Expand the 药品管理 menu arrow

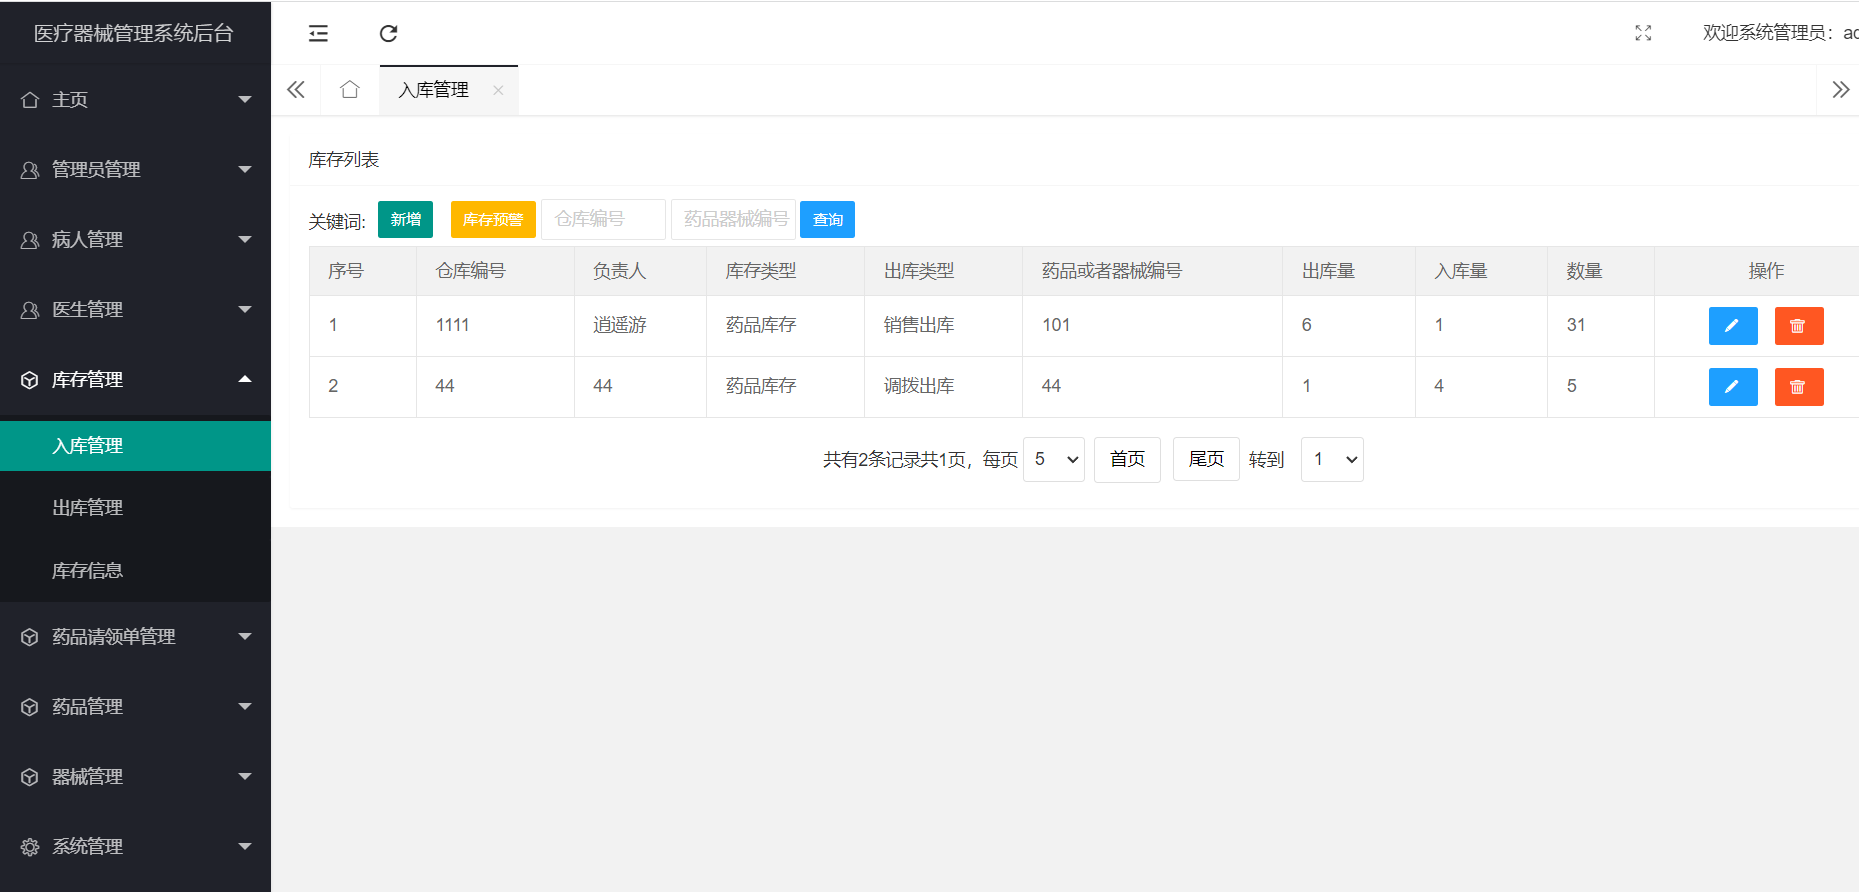pos(245,706)
